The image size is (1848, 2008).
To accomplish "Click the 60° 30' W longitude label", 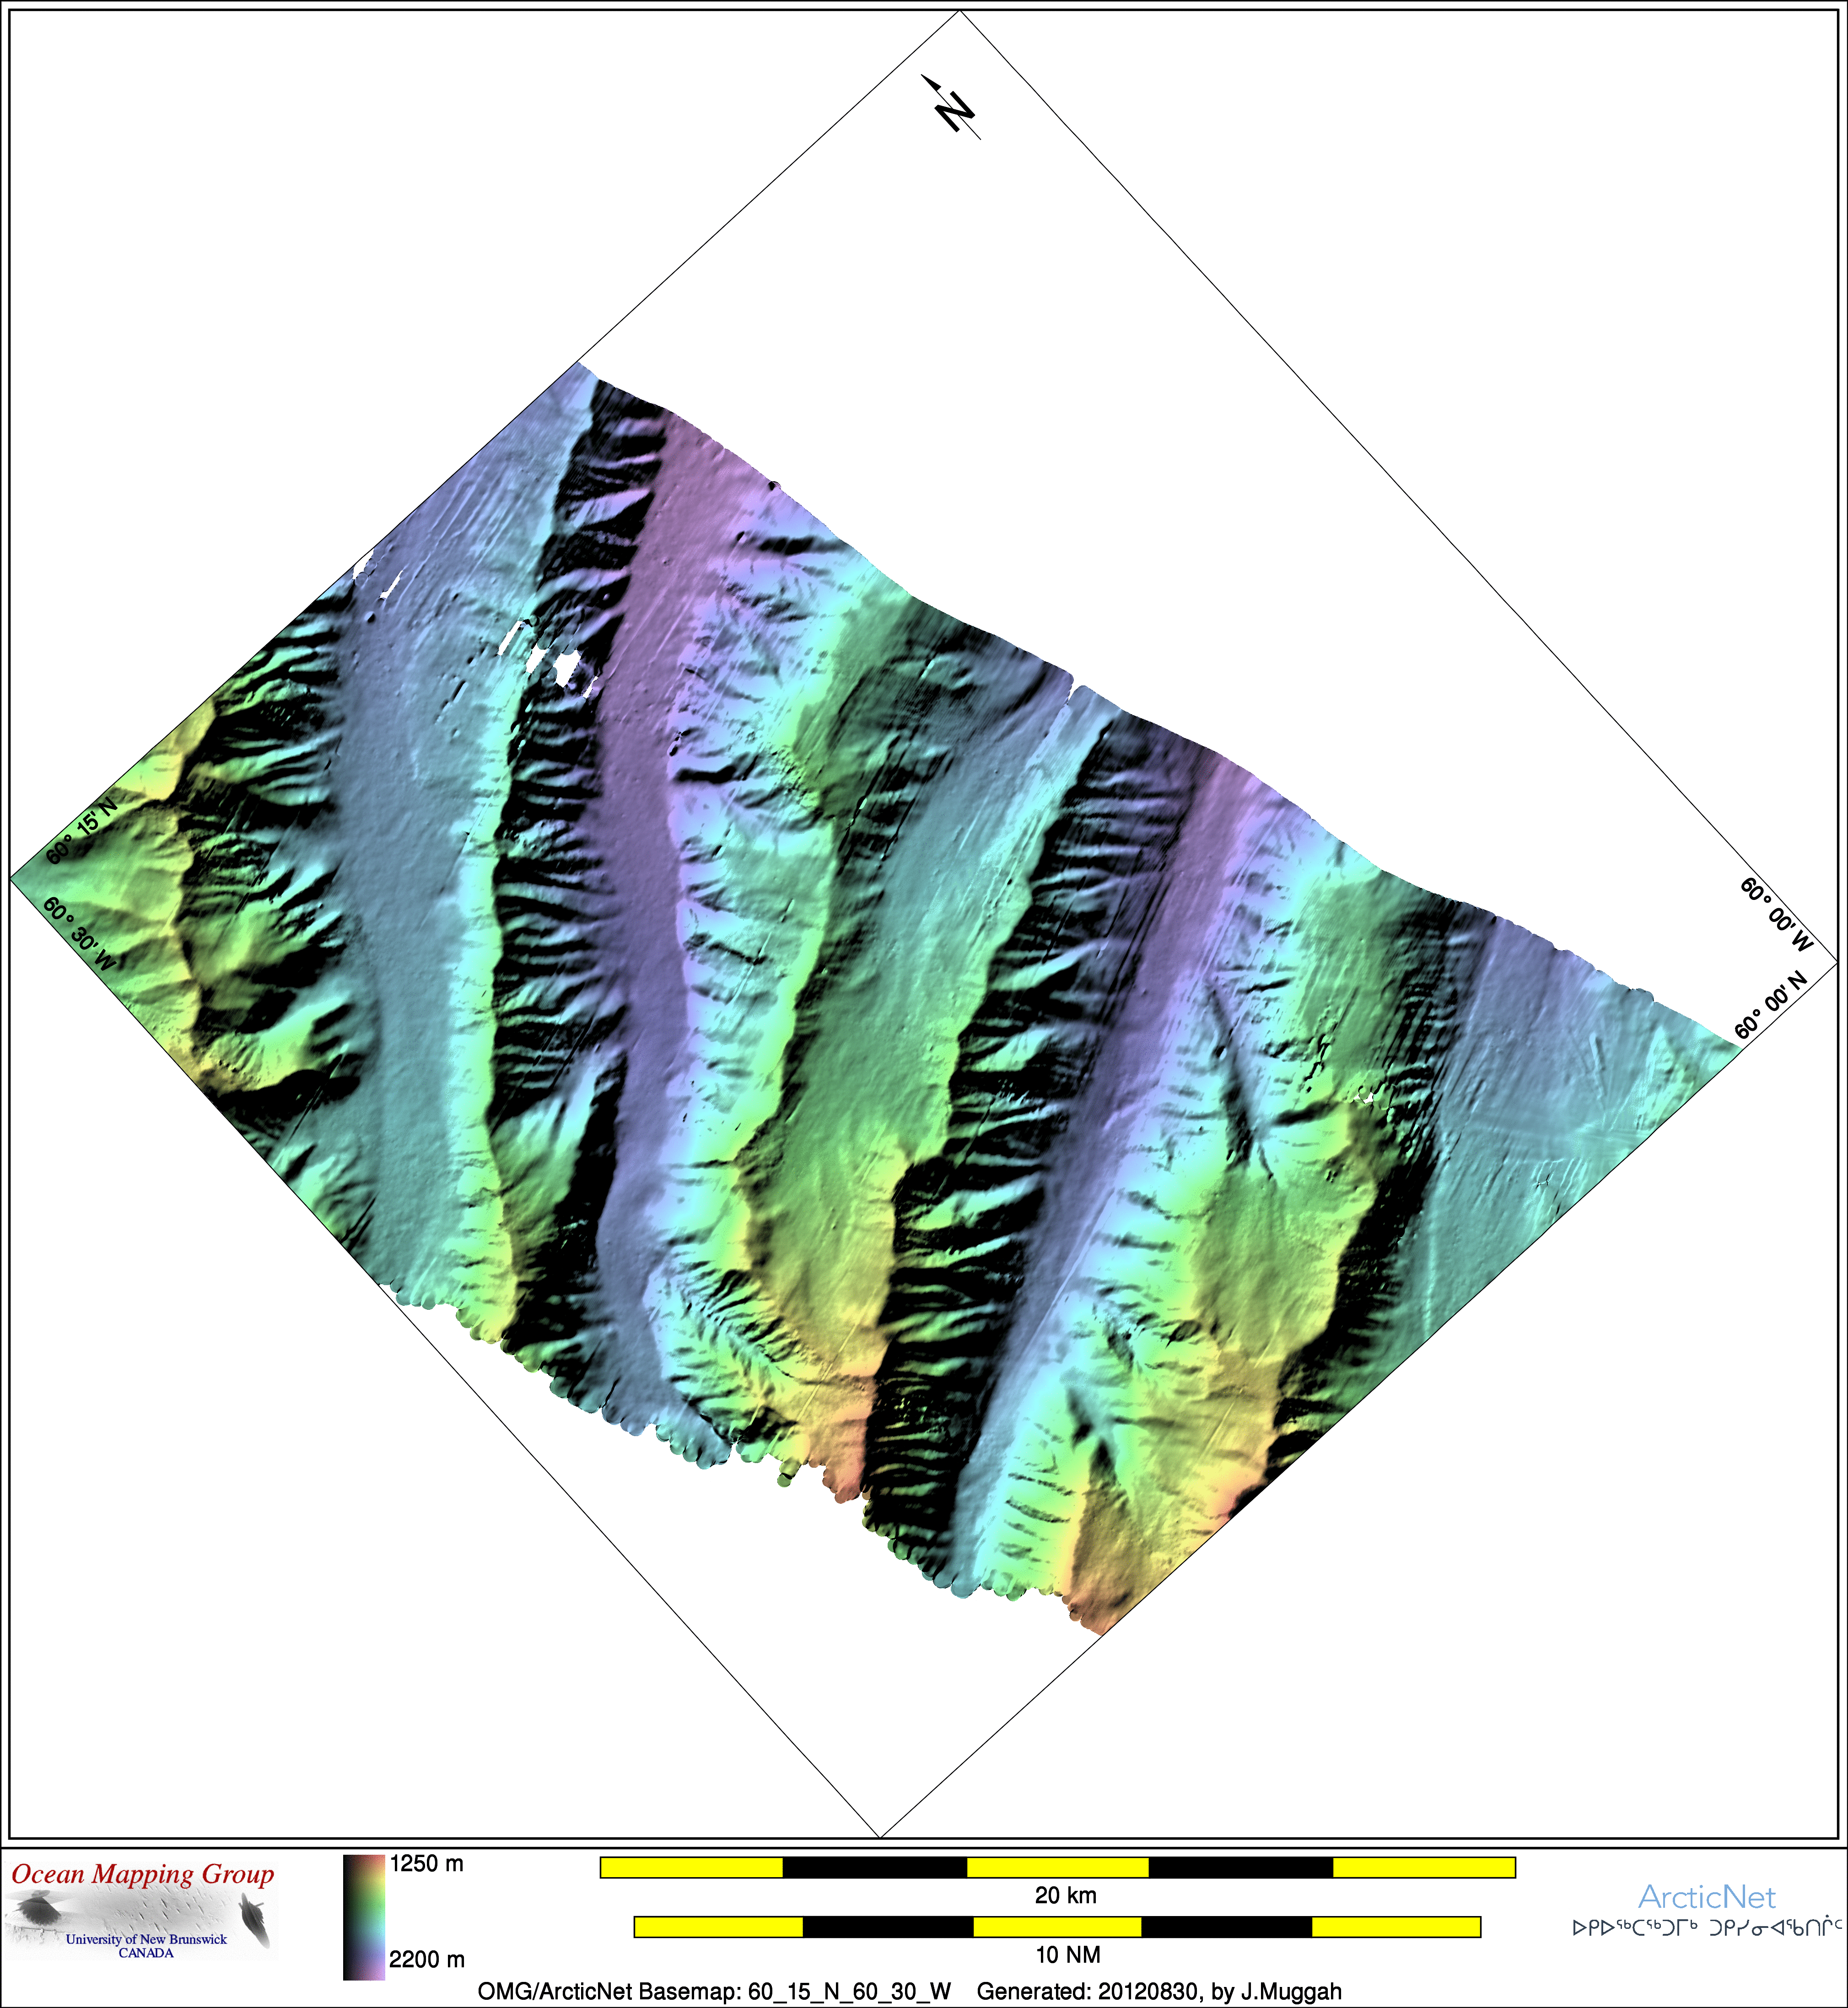I will tap(79, 934).
